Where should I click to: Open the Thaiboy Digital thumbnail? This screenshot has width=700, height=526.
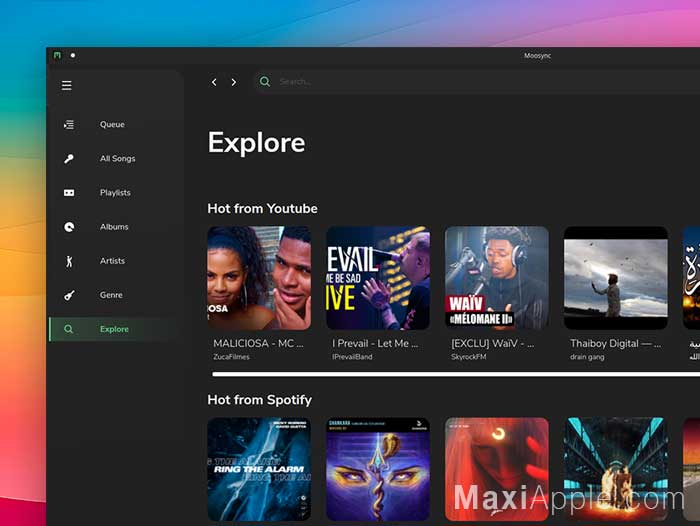coord(616,278)
